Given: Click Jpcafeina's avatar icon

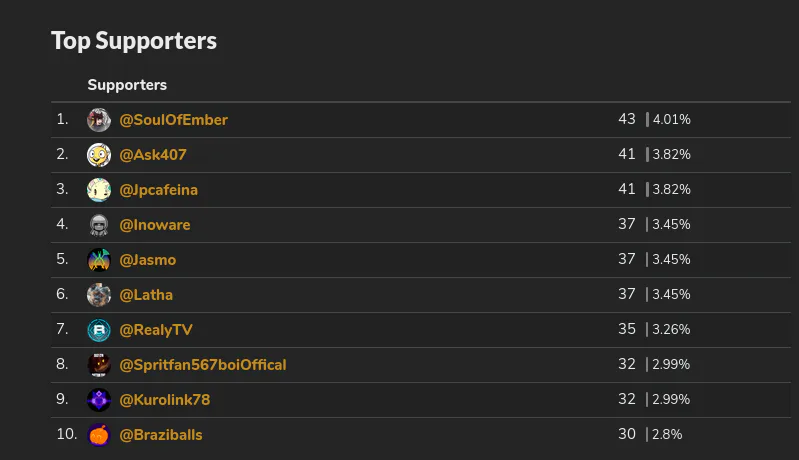Looking at the screenshot, I should (99, 190).
